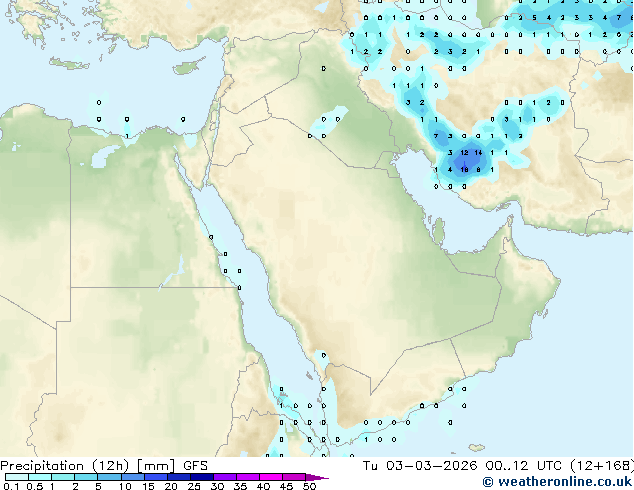Pick the legend swatch between 10 and 15
This screenshot has width=634, height=490.
point(132,477)
